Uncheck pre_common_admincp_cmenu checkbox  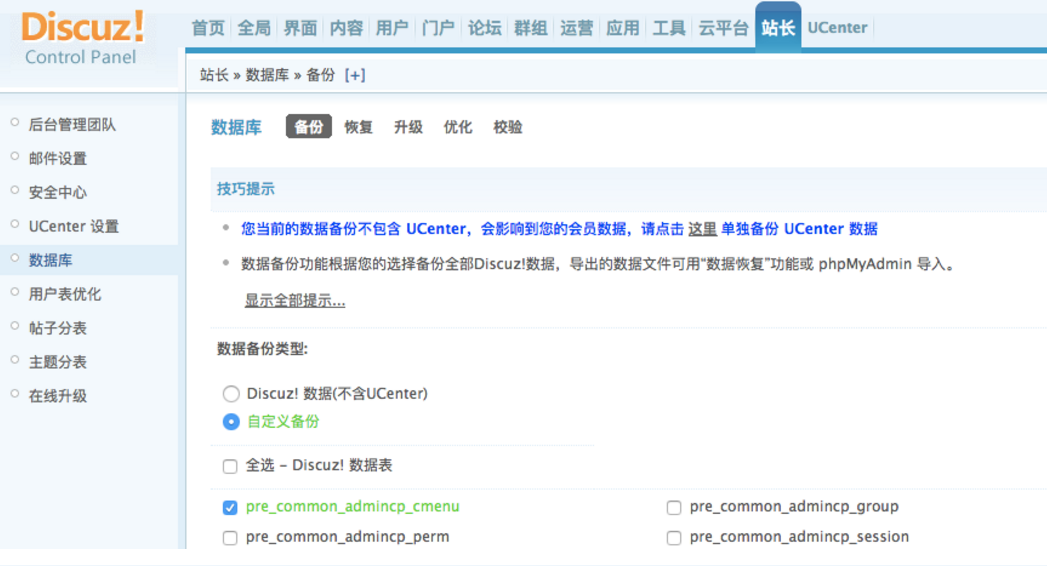[230, 507]
